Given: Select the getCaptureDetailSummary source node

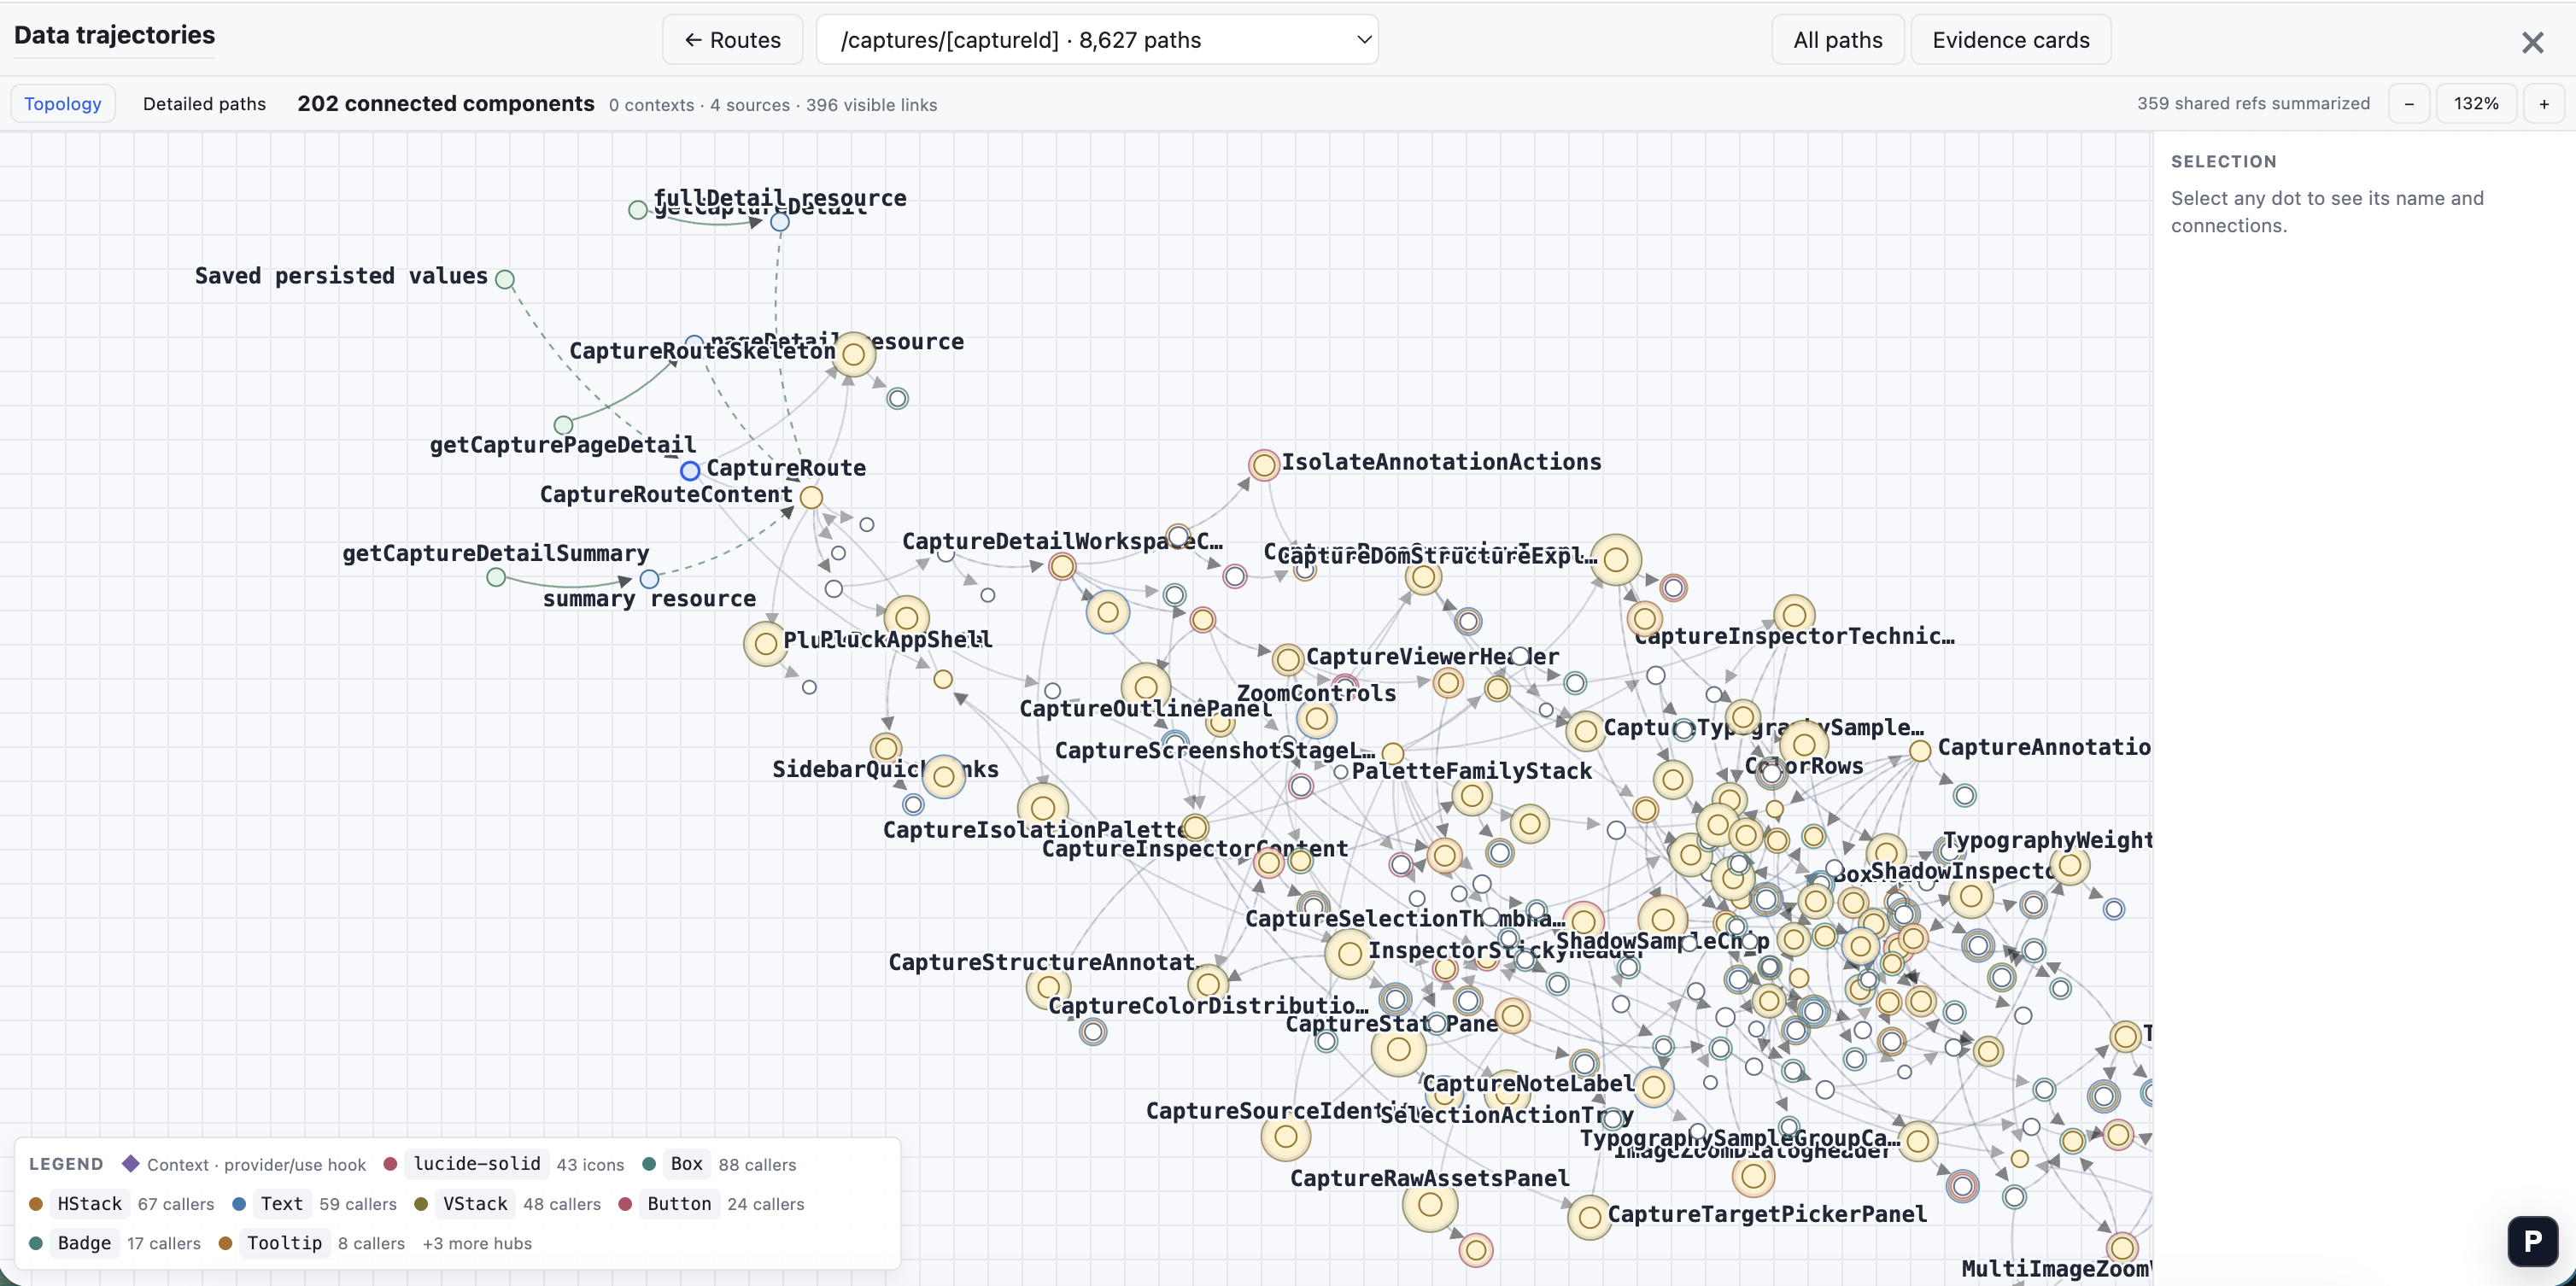Looking at the screenshot, I should [x=495, y=577].
